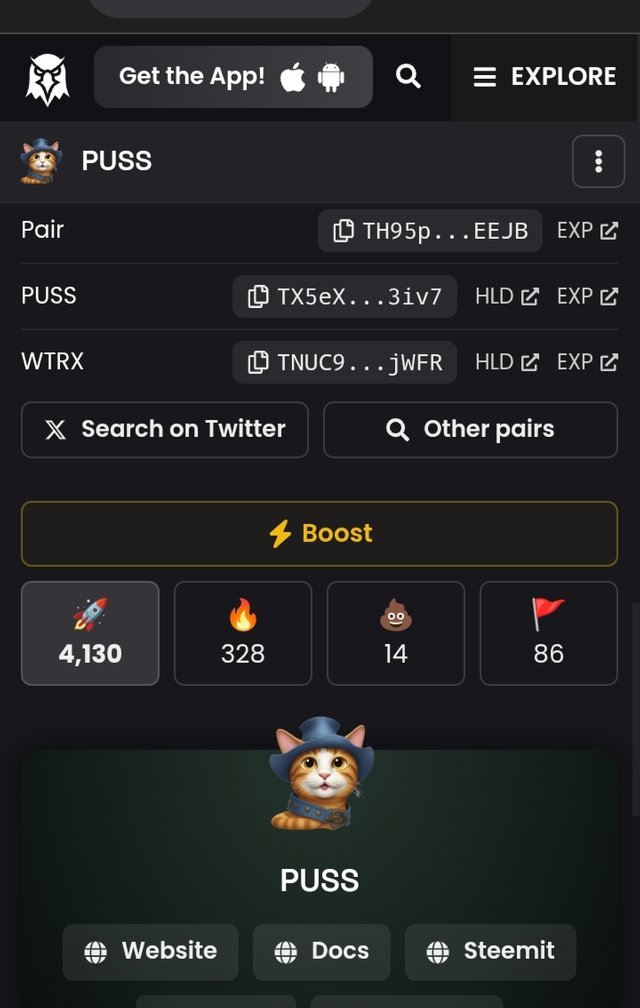Toggle the red flag reaction with 86
The height and width of the screenshot is (1008, 640).
549,633
